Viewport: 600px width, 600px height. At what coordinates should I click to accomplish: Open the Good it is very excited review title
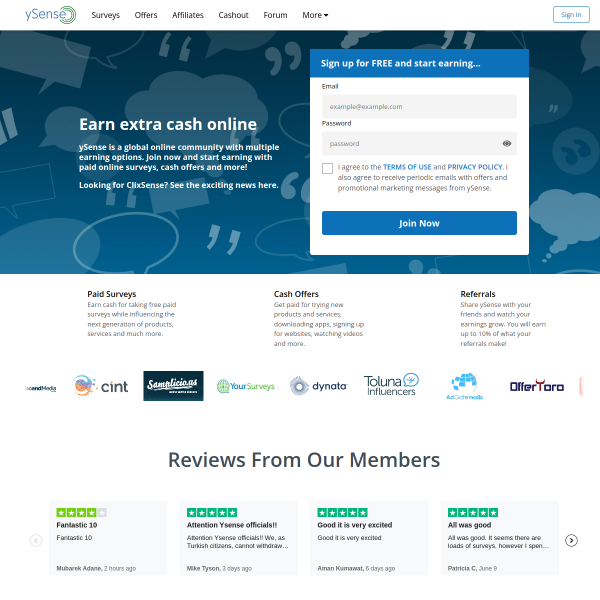[355, 525]
